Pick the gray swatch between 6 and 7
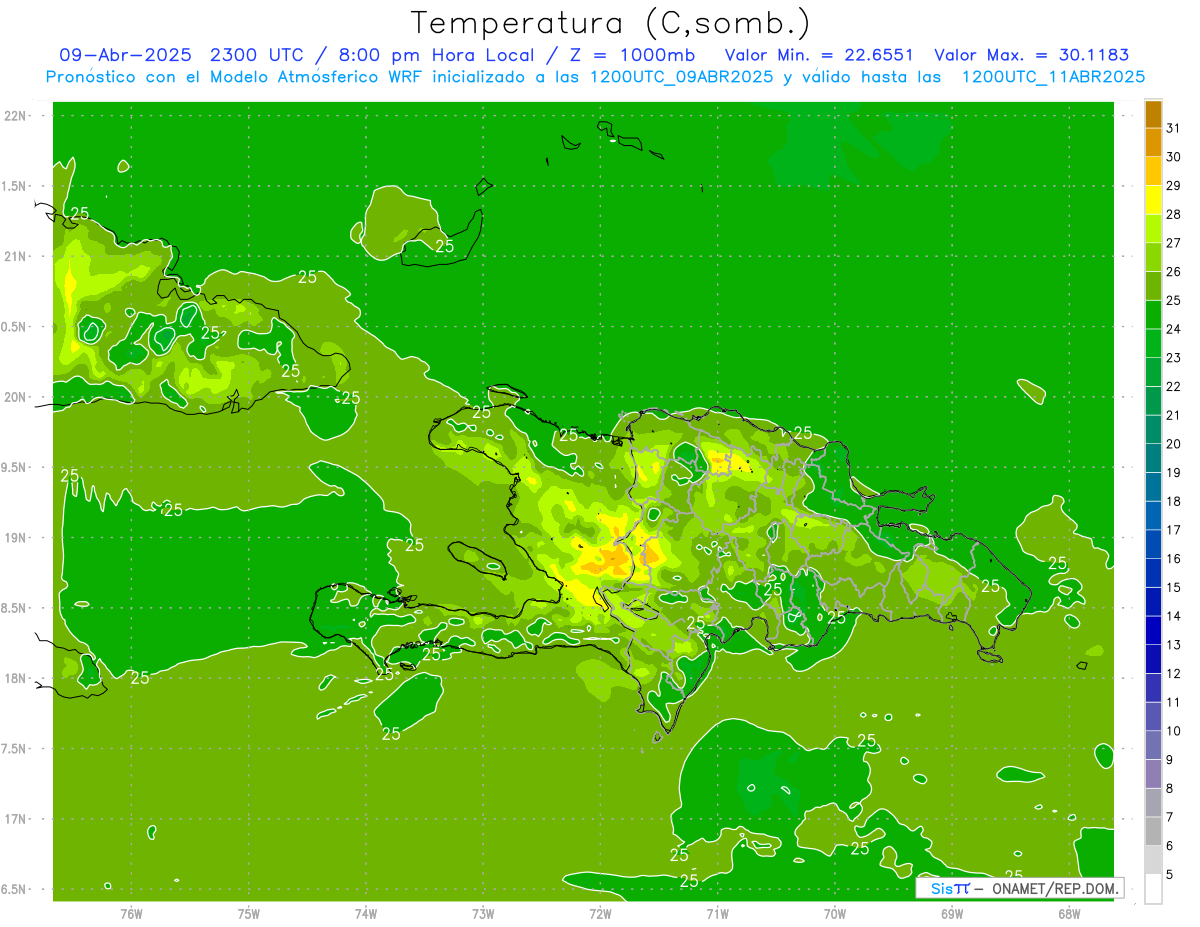This screenshot has width=1200, height=927. [1153, 831]
